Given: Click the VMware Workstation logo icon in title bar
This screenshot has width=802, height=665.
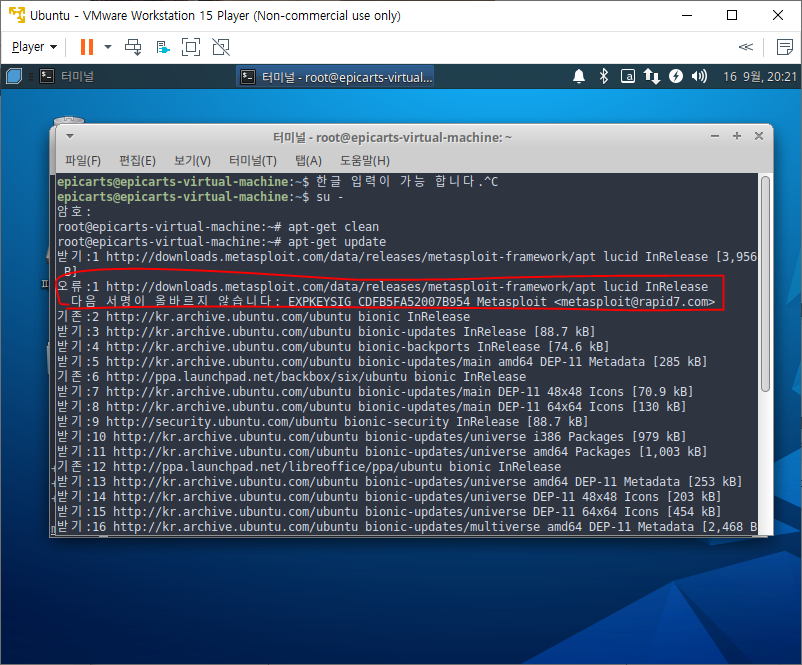Looking at the screenshot, I should pos(17,15).
